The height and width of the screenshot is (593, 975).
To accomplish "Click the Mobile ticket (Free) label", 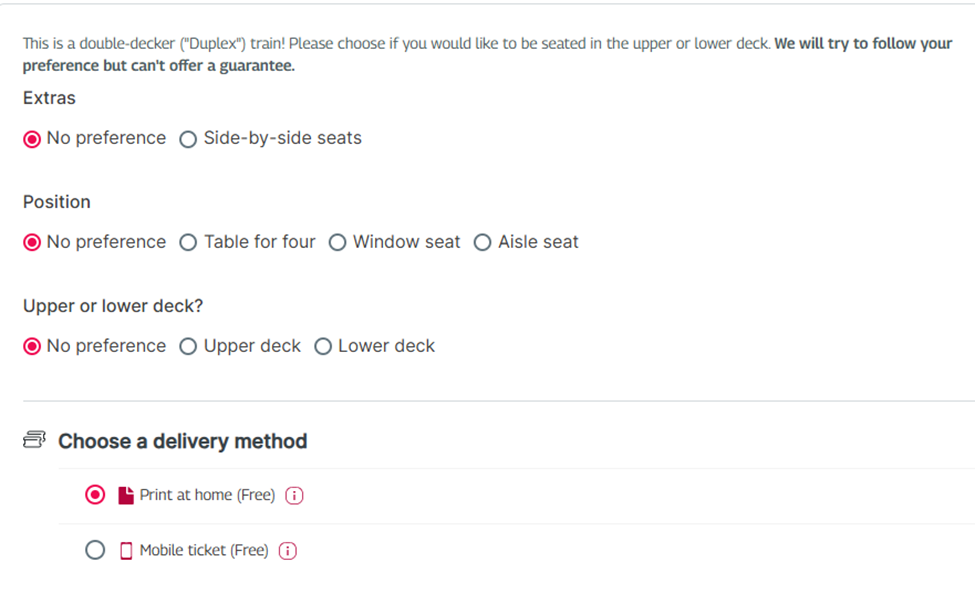I will click(x=204, y=551).
